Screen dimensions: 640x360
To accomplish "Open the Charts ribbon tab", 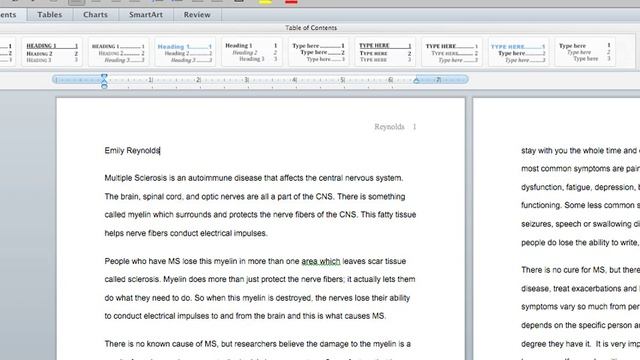I will click(96, 15).
